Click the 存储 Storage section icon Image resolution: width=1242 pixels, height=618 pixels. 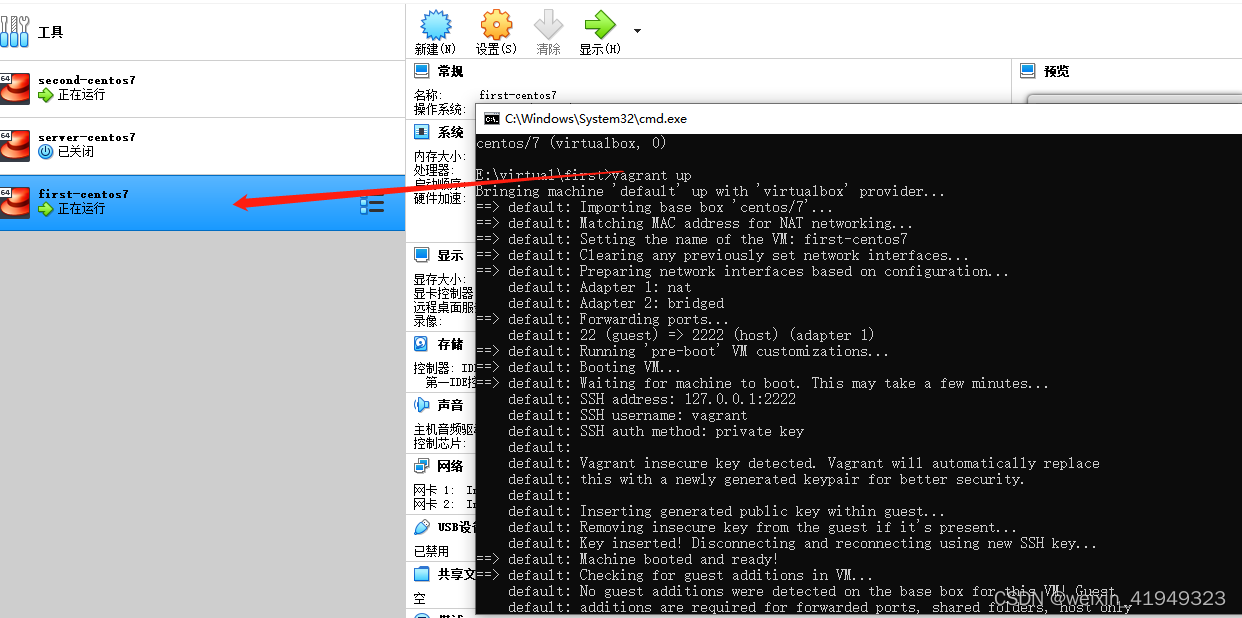coord(421,344)
